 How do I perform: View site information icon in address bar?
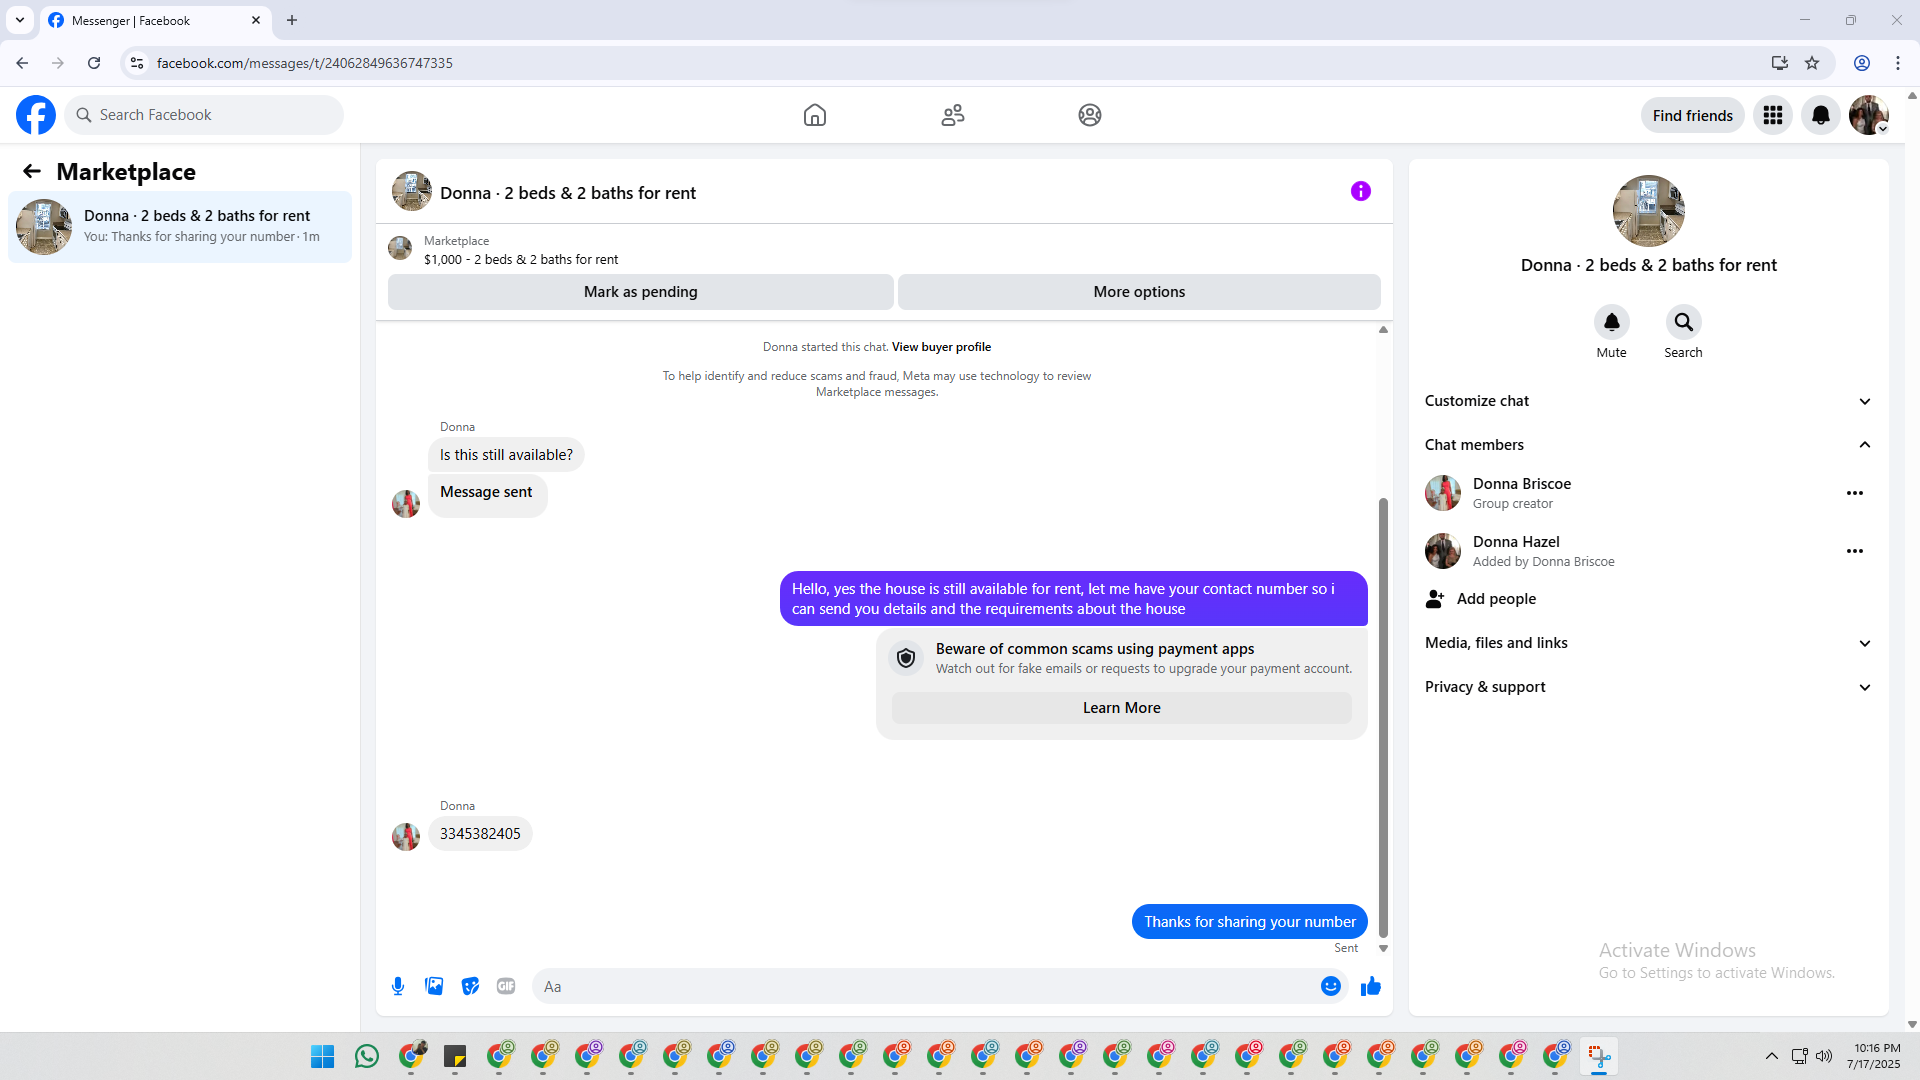tap(137, 63)
